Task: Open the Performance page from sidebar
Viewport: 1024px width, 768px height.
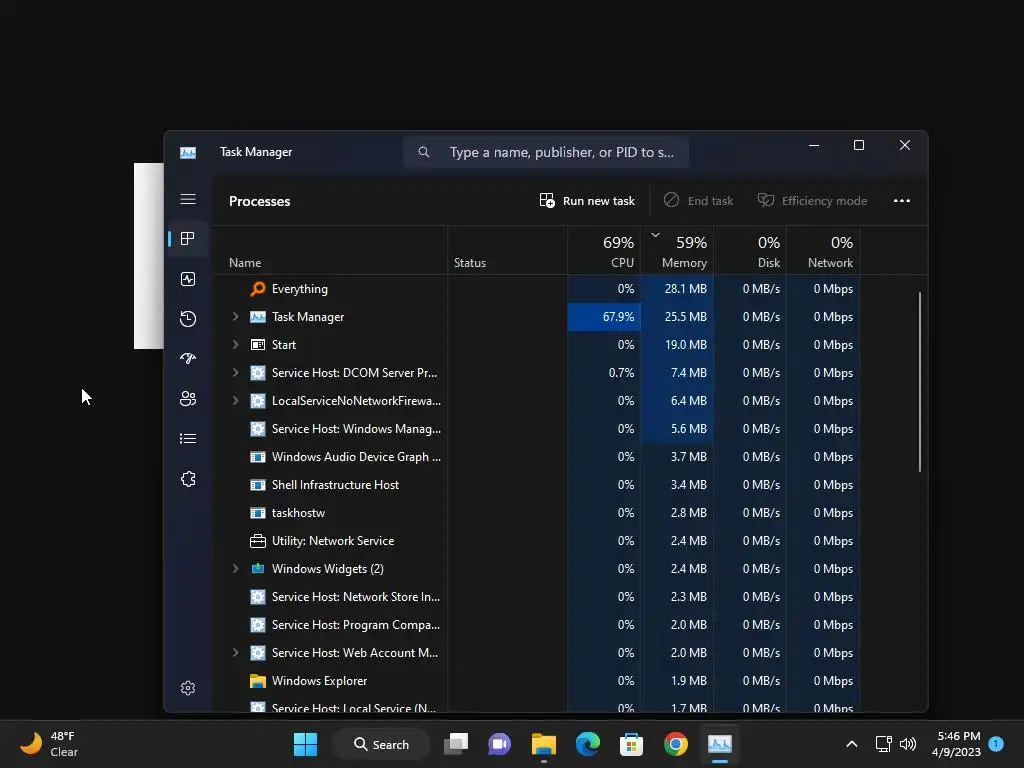Action: click(x=188, y=279)
